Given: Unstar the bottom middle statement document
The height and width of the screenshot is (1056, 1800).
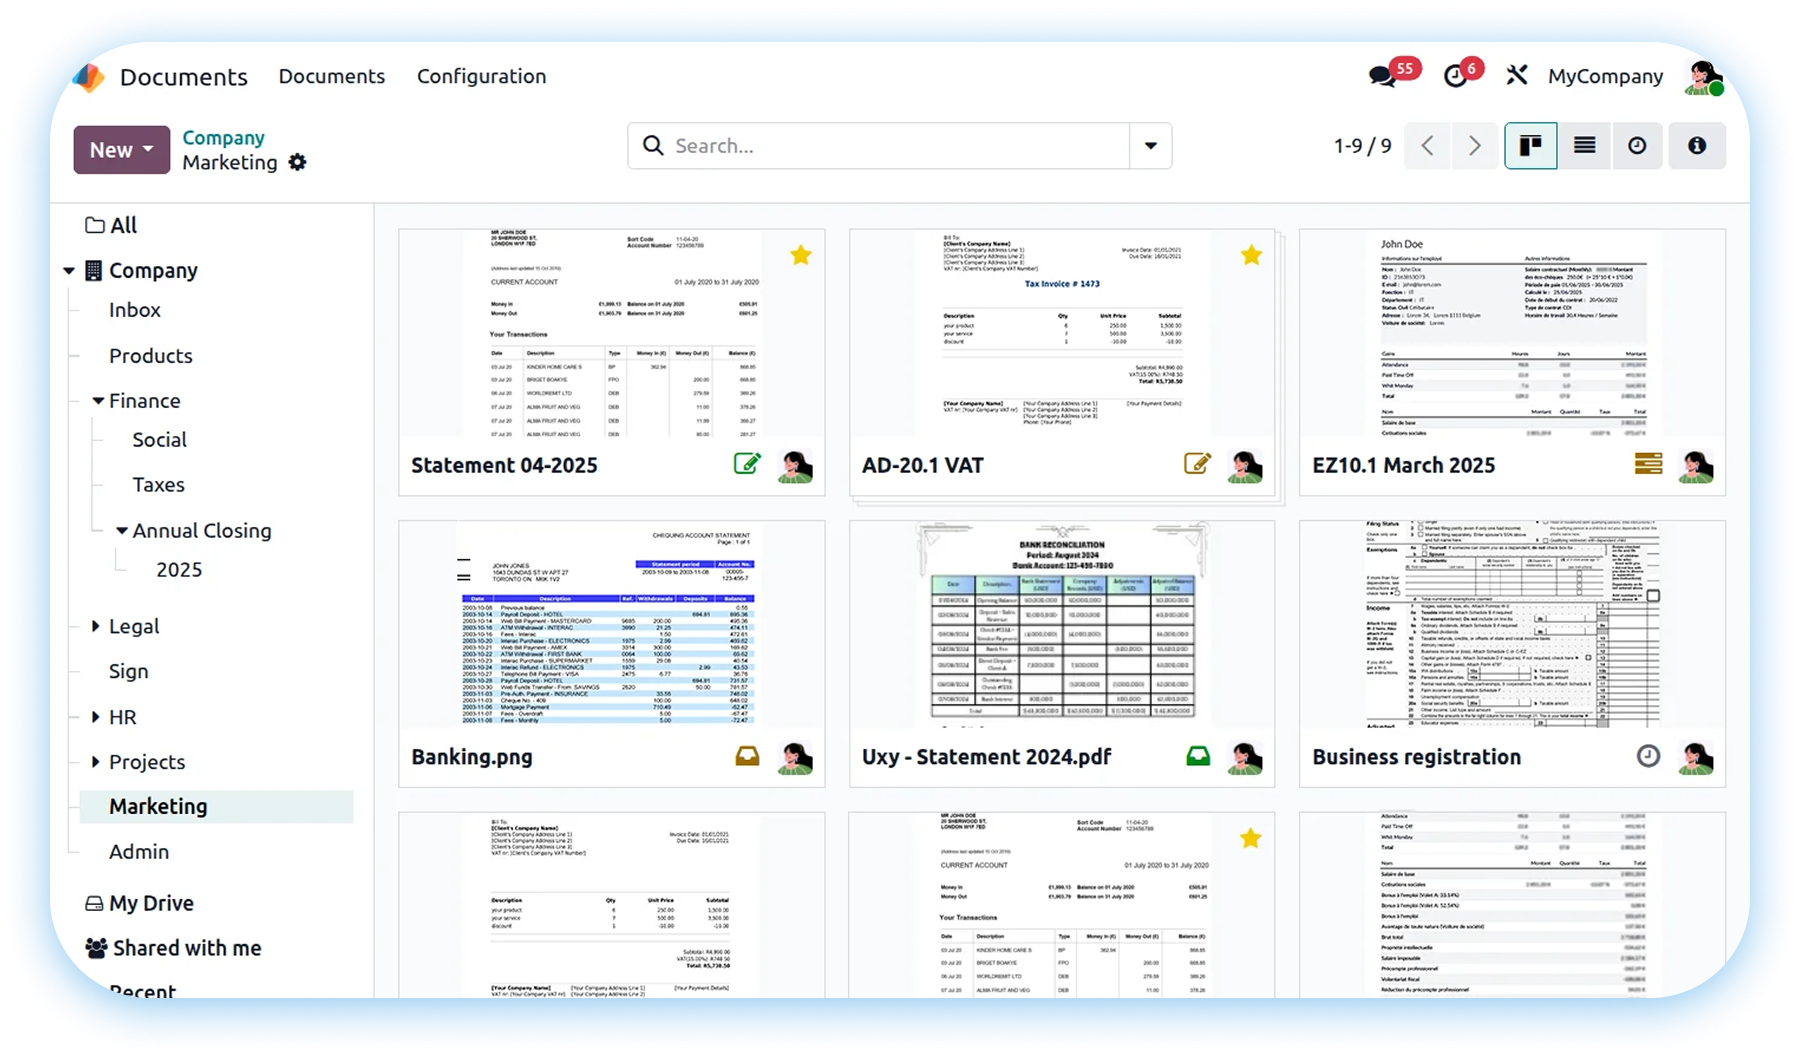Looking at the screenshot, I should (1251, 839).
